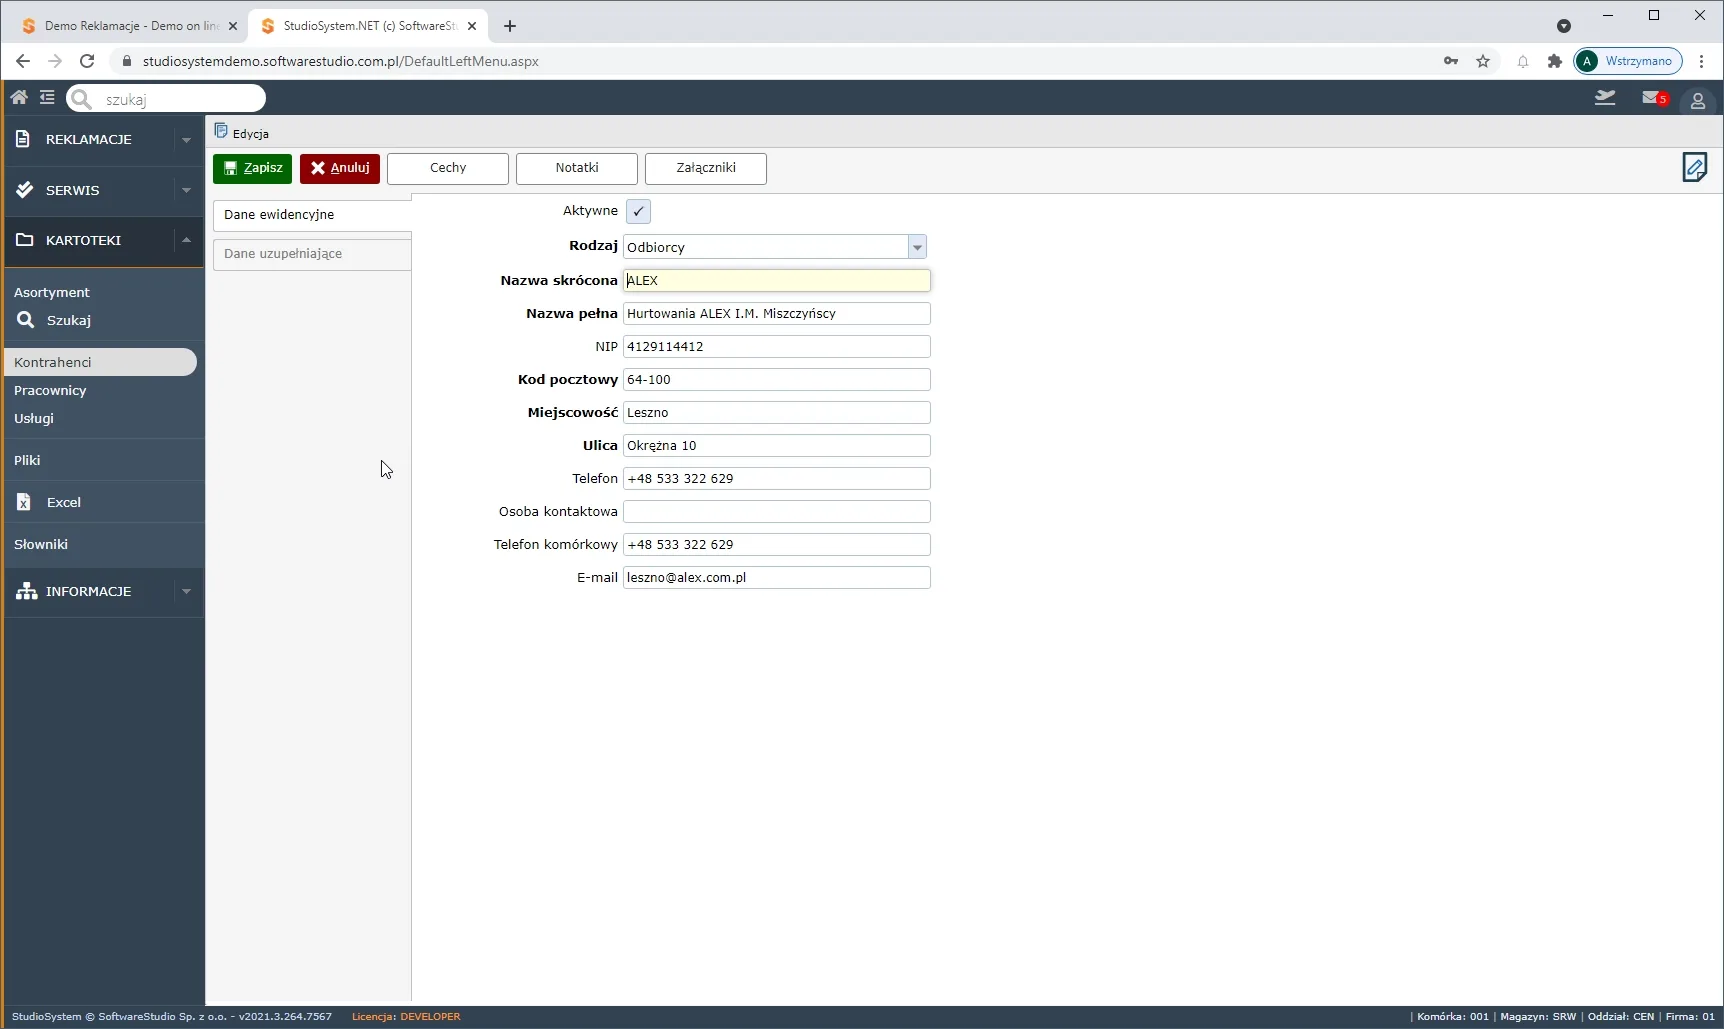
Task: Open the user profile icon in header
Action: (1697, 101)
